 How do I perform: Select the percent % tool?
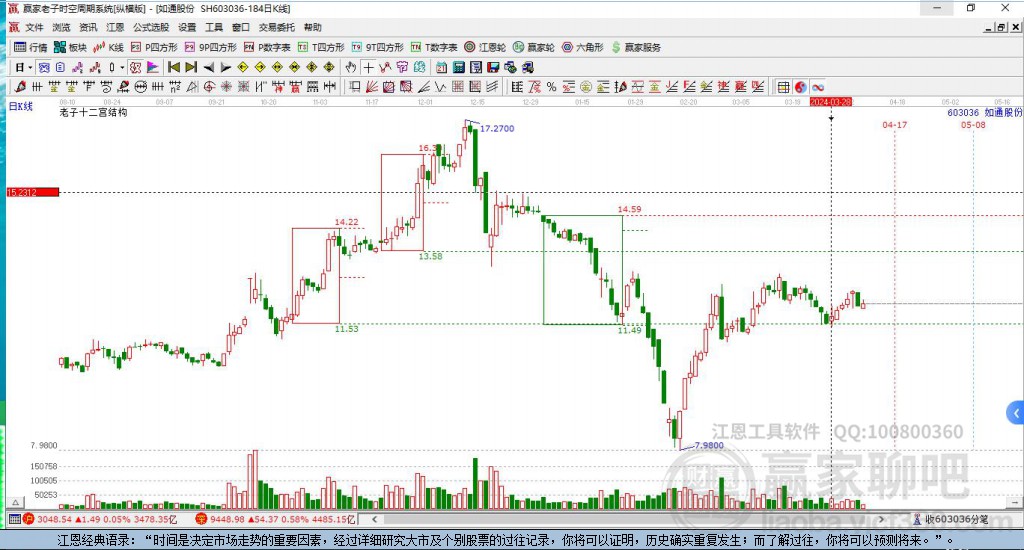click(551, 87)
